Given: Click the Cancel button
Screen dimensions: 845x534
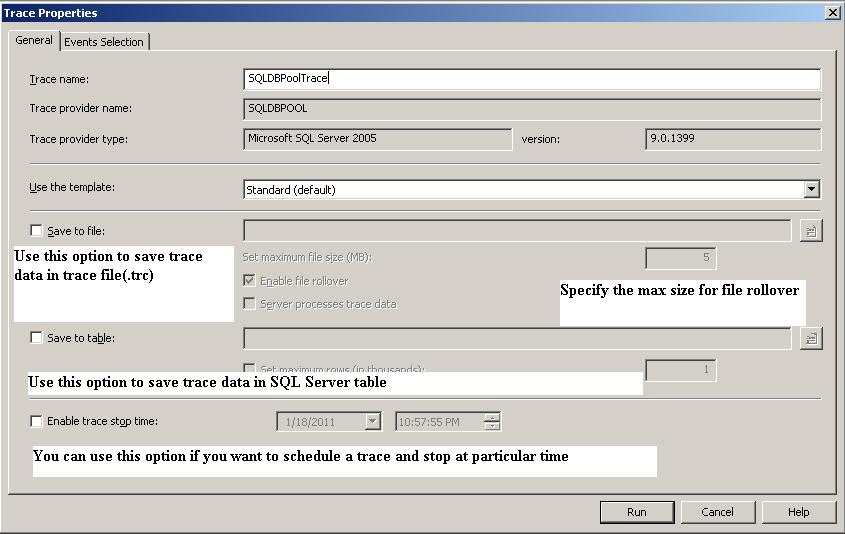Looking at the screenshot, I should pos(717,512).
